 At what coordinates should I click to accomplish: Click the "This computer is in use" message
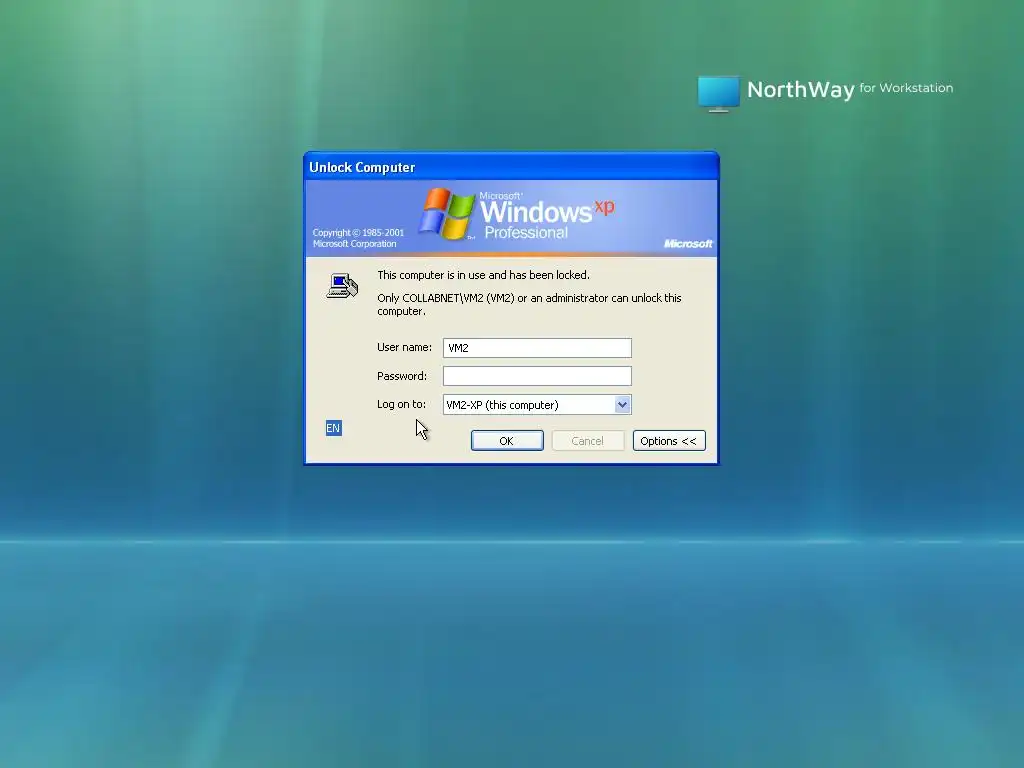[483, 275]
